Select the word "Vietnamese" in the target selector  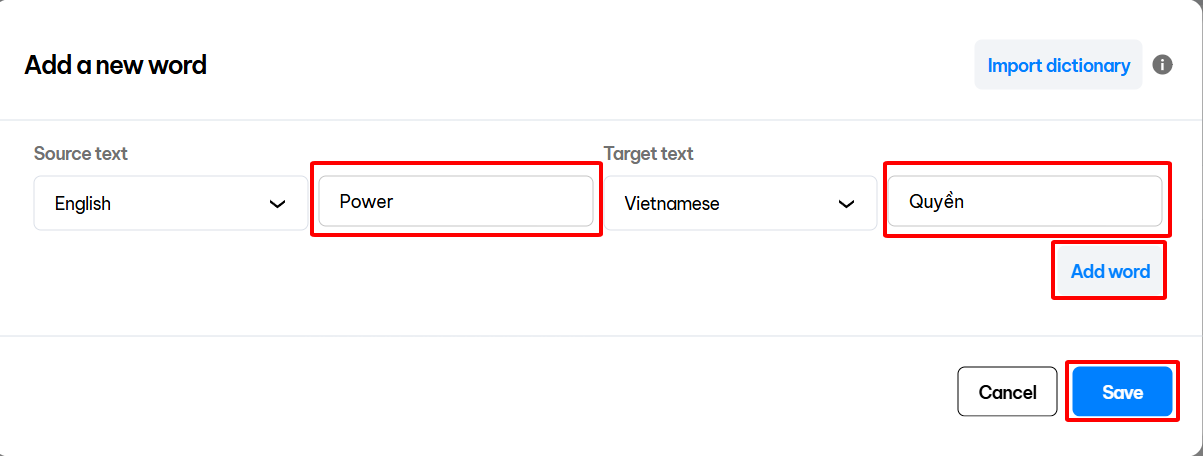click(x=672, y=204)
